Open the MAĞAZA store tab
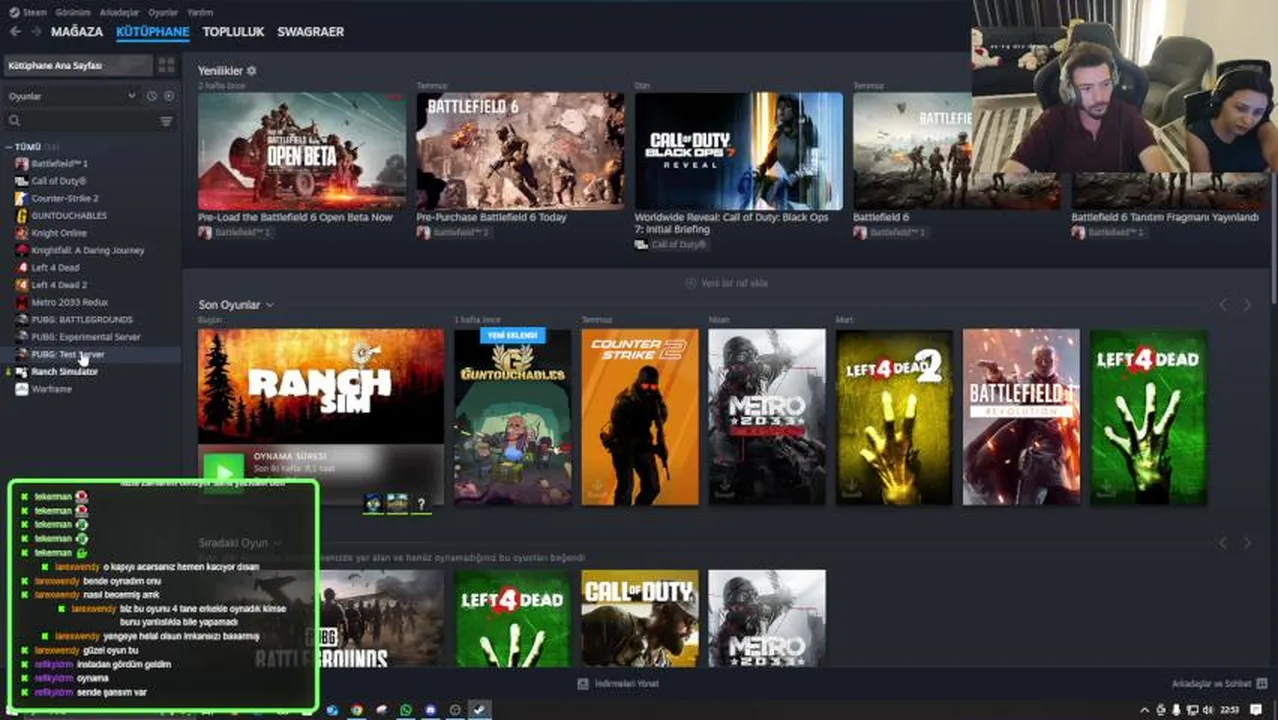This screenshot has width=1278, height=720. click(x=77, y=32)
